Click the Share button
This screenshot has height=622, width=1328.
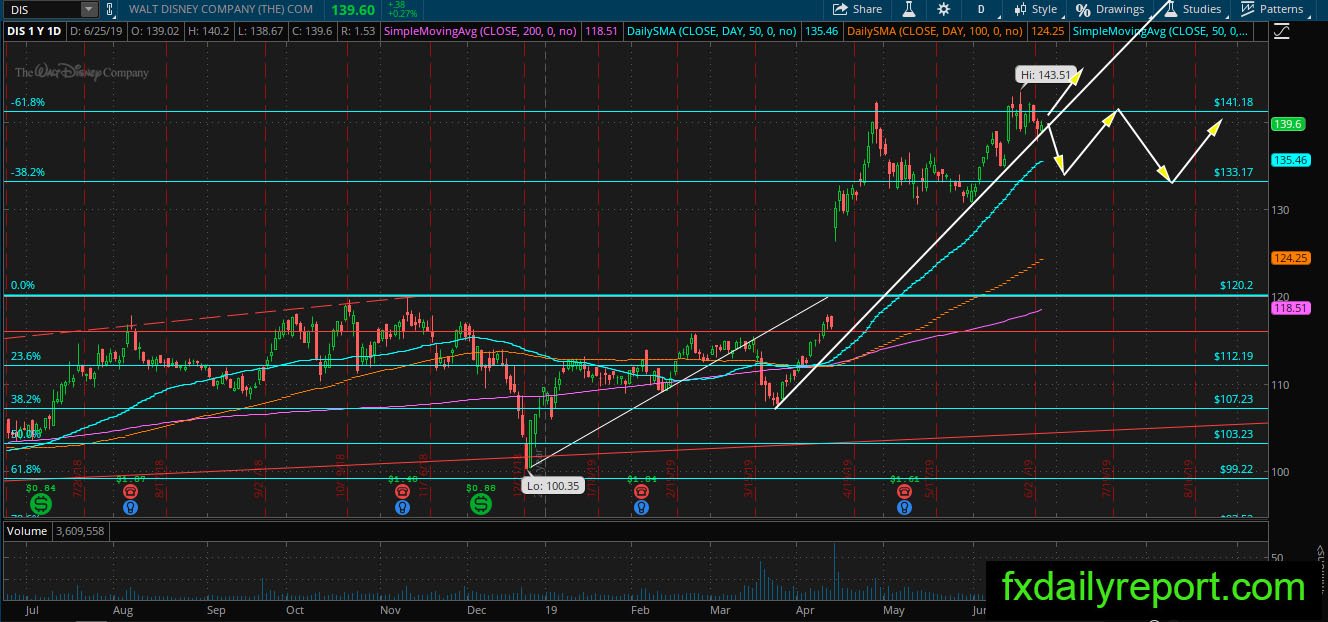(858, 9)
